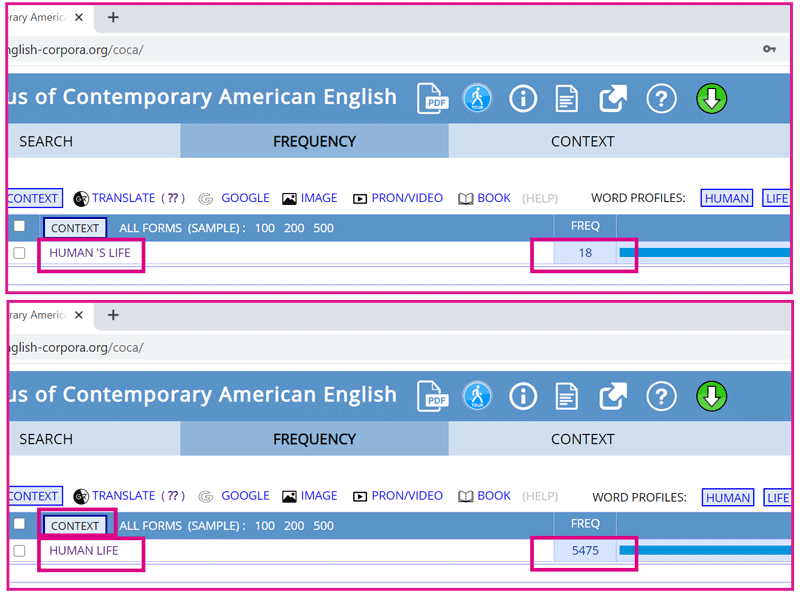The image size is (800, 593).
Task: Tick the checkbox beside HUMAN LIFE
Action: (19, 551)
